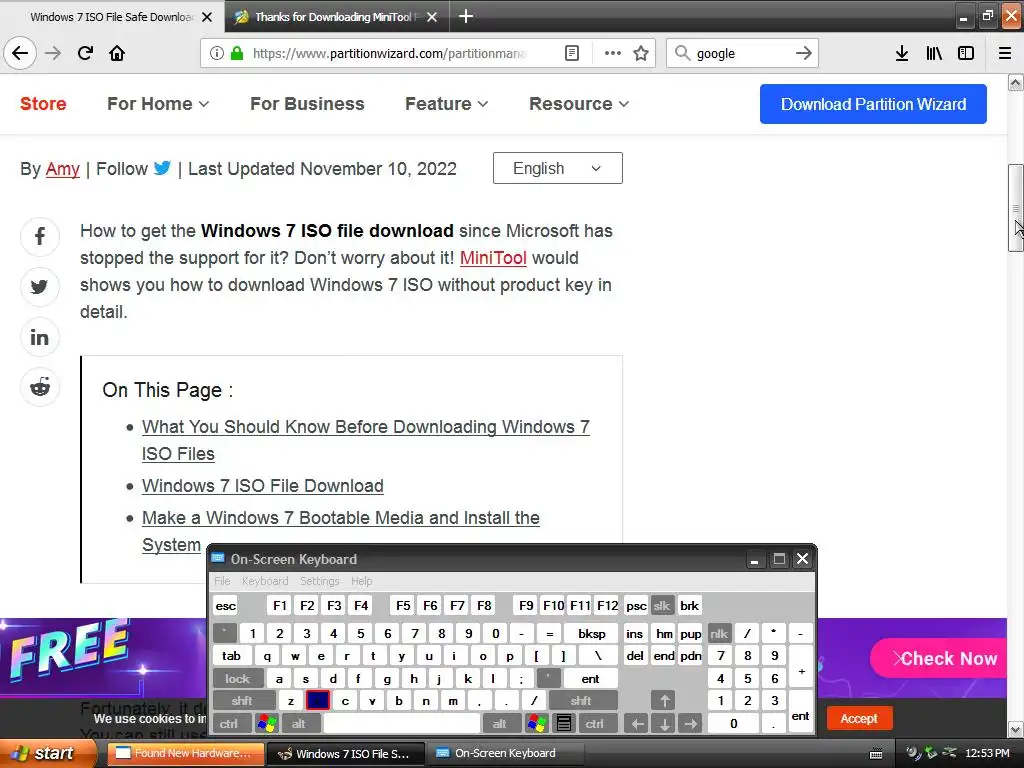Expand the Resource dropdown menu
The width and height of the screenshot is (1024, 768).
click(579, 104)
